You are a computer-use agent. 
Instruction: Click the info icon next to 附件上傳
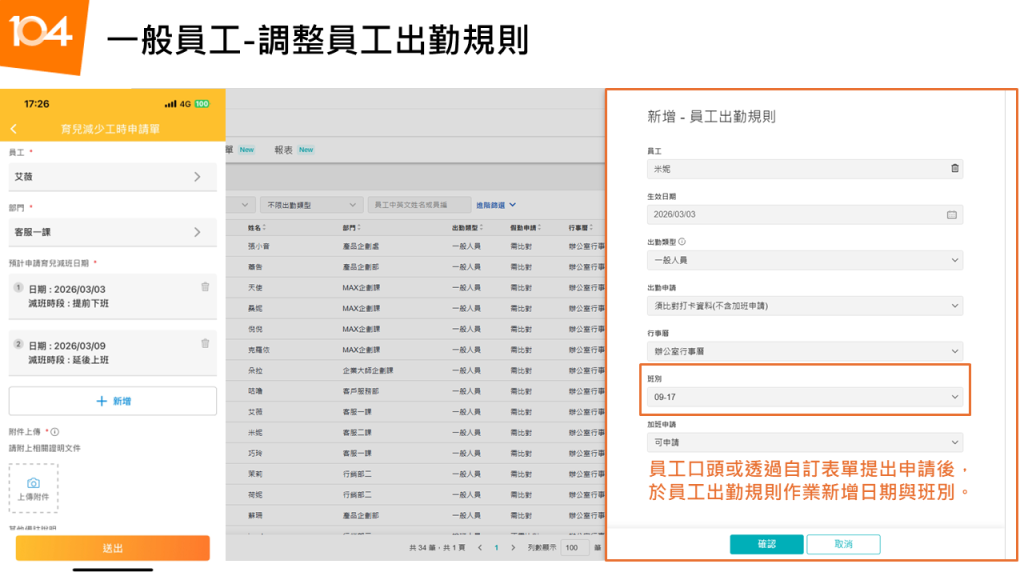[54, 432]
